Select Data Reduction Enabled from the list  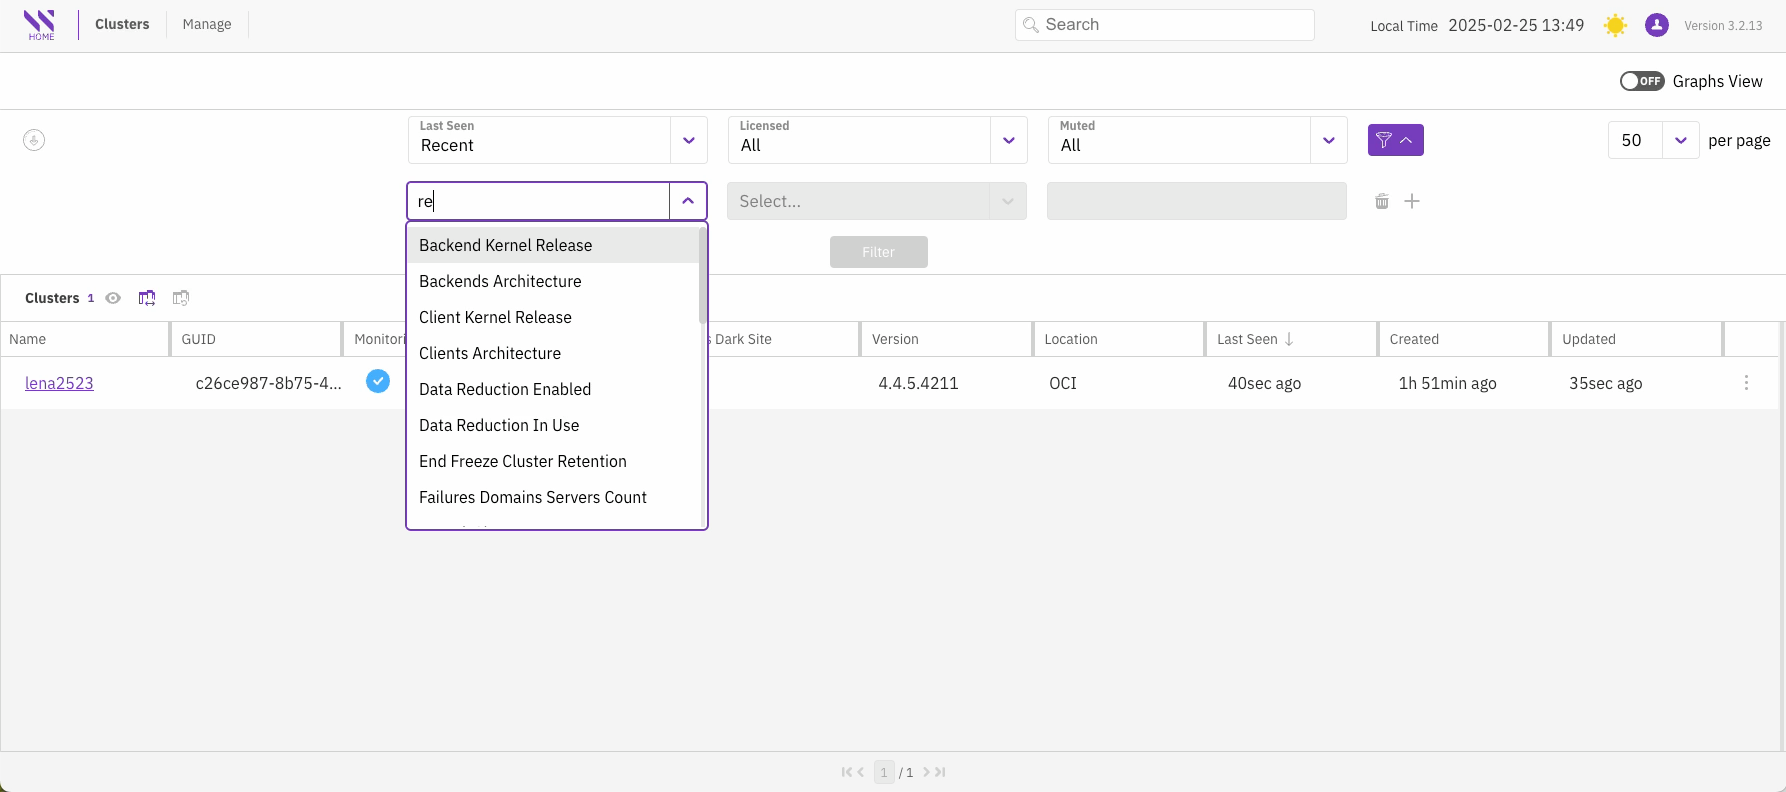pos(505,390)
